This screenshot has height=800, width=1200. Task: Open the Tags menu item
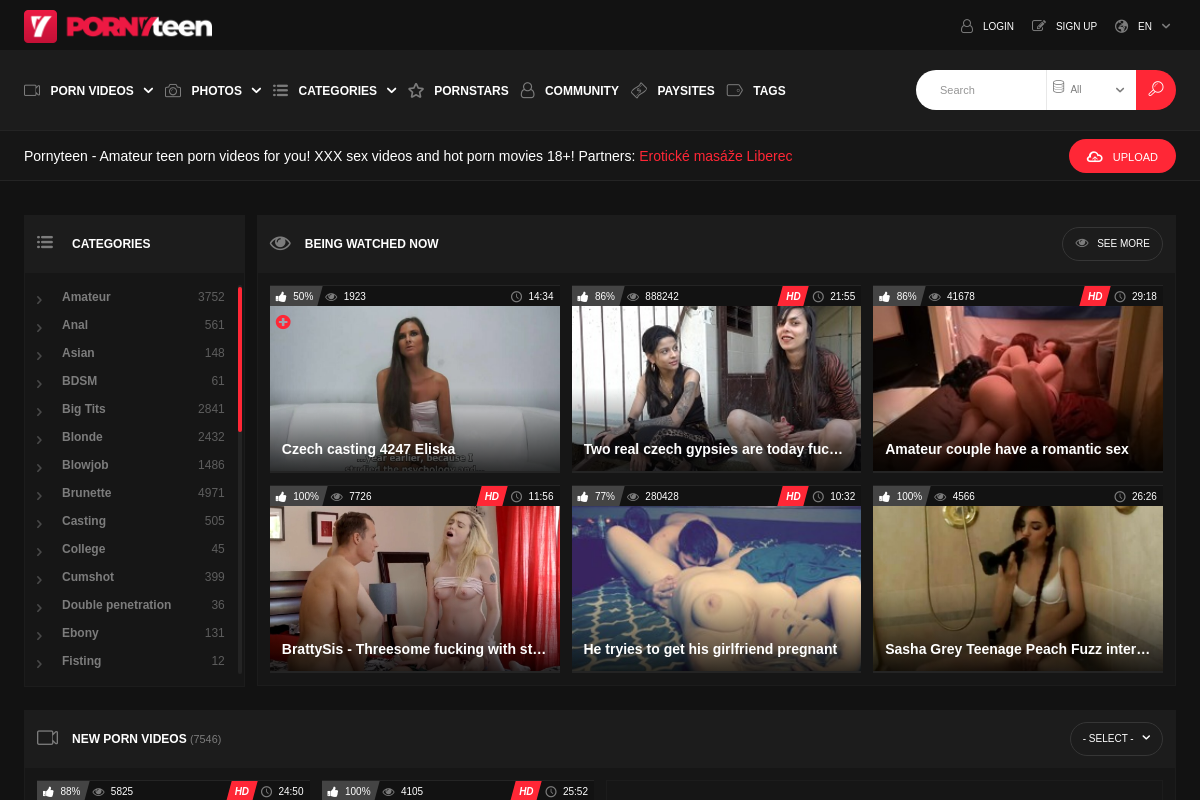point(768,91)
